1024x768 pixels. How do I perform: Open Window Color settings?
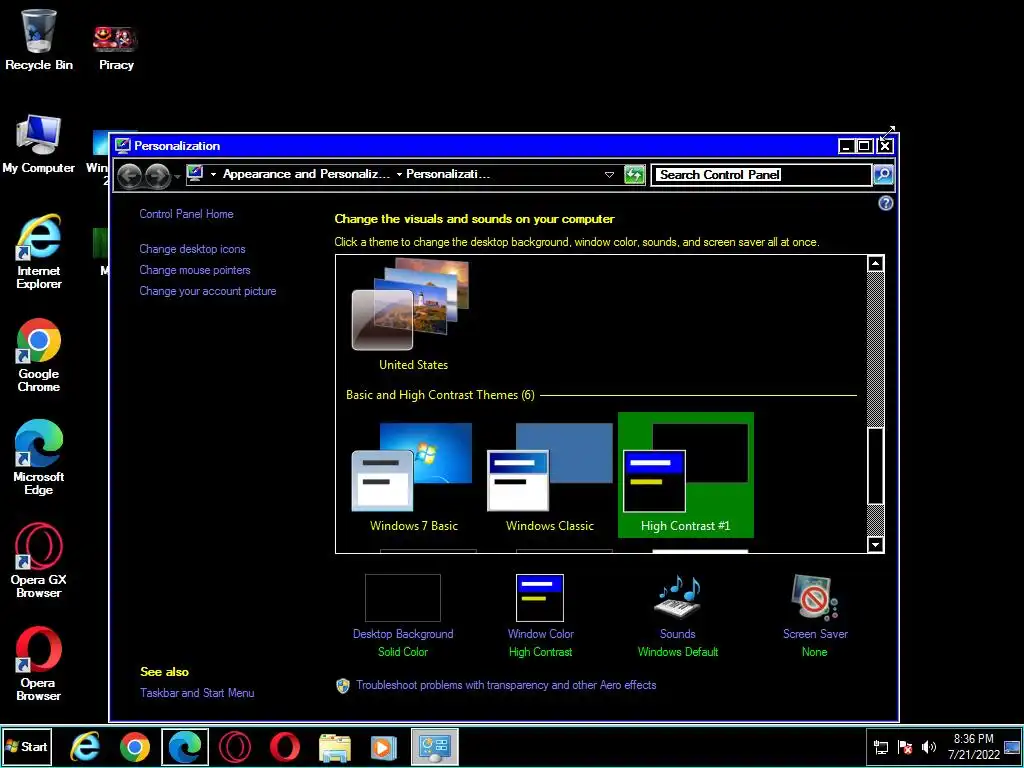pos(540,616)
